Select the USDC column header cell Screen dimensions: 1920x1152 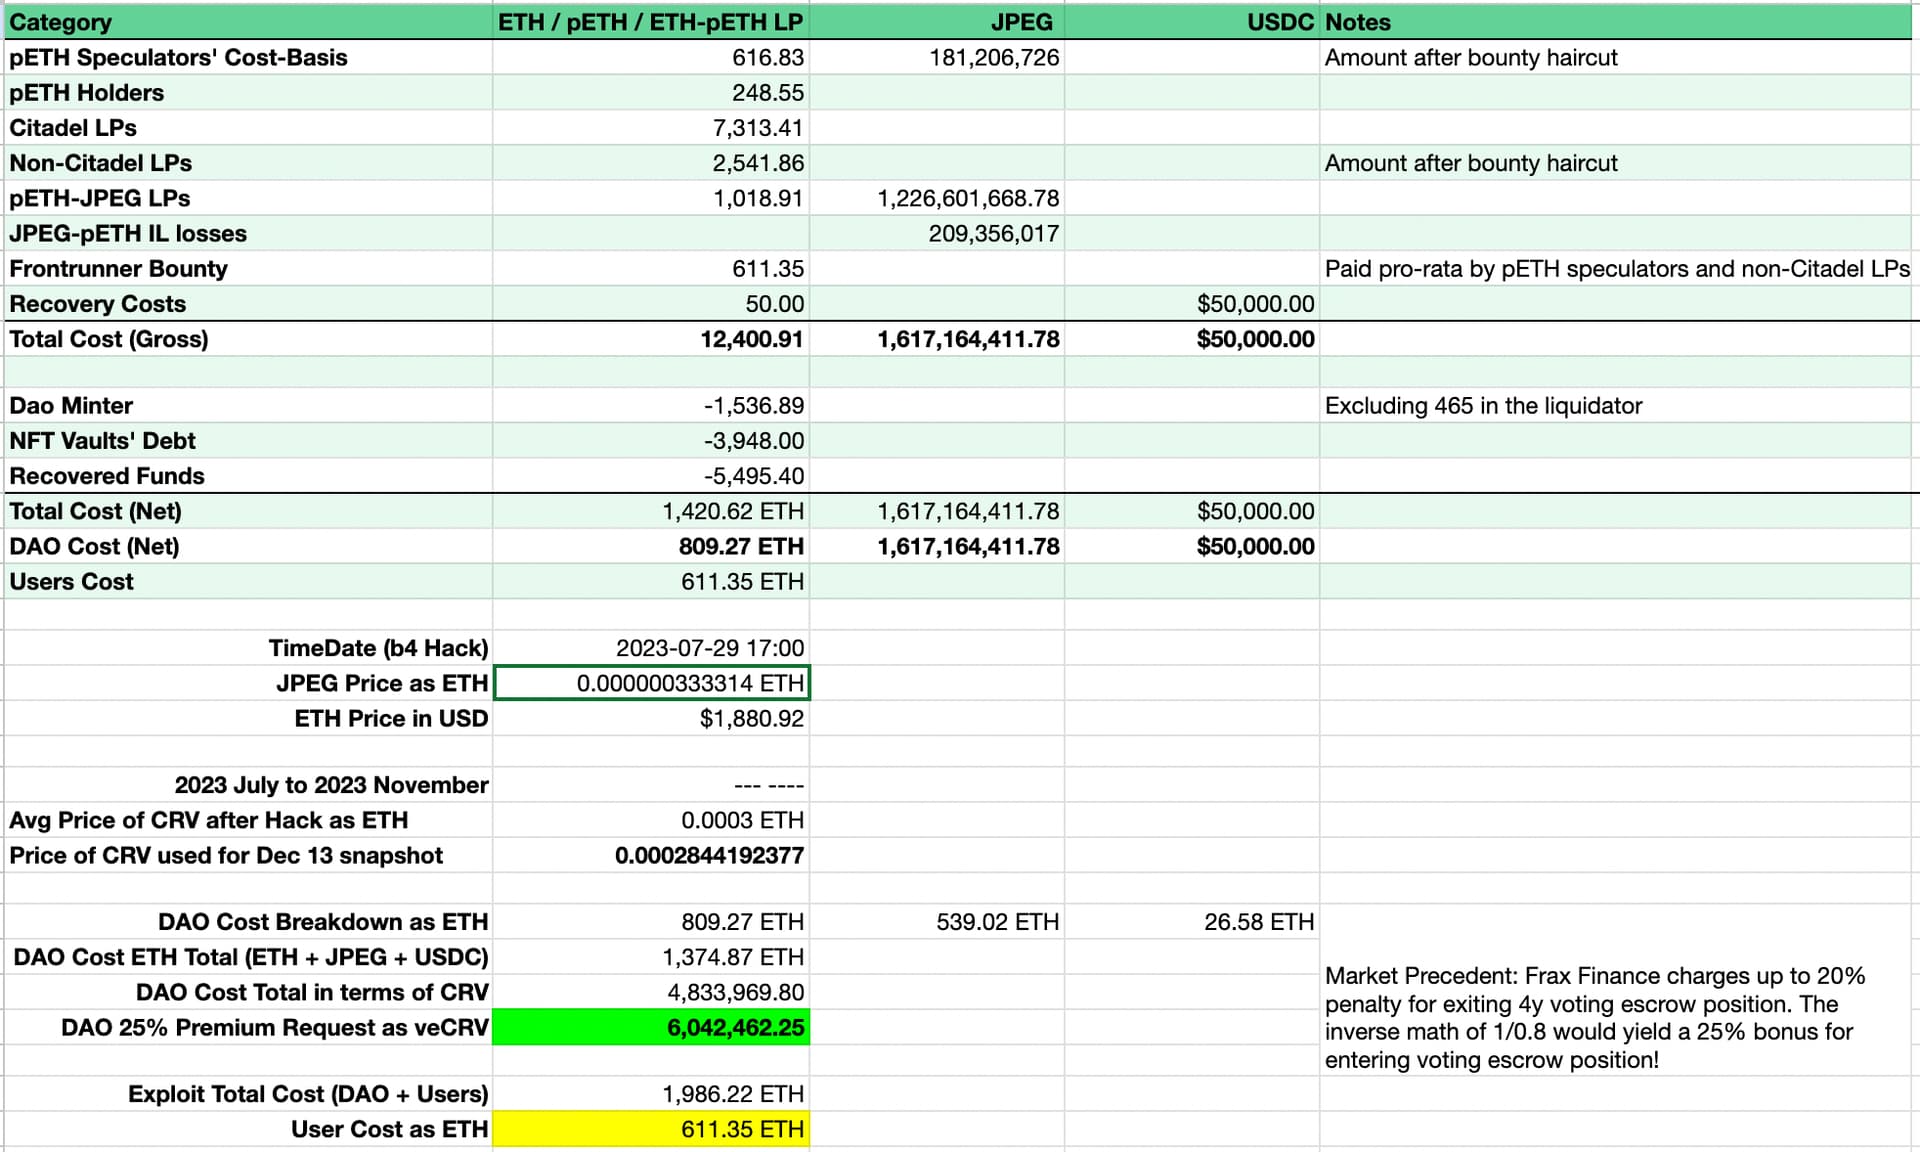pyautogui.click(x=1191, y=22)
